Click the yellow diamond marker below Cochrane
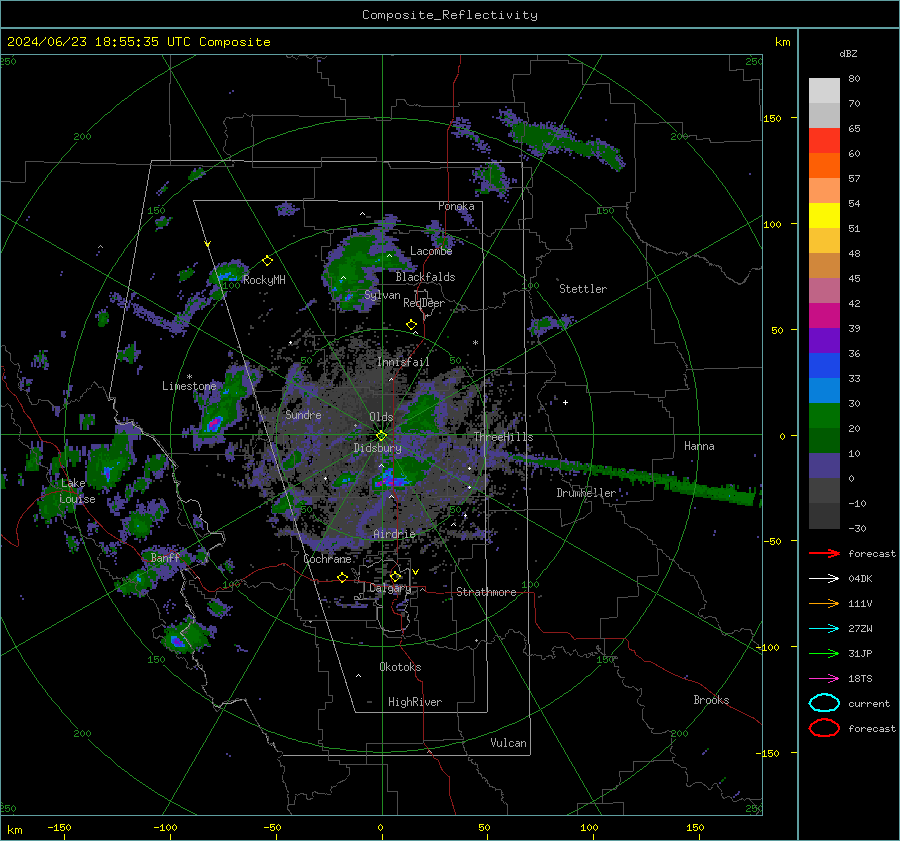Viewport: 900px width, 841px height. point(343,577)
